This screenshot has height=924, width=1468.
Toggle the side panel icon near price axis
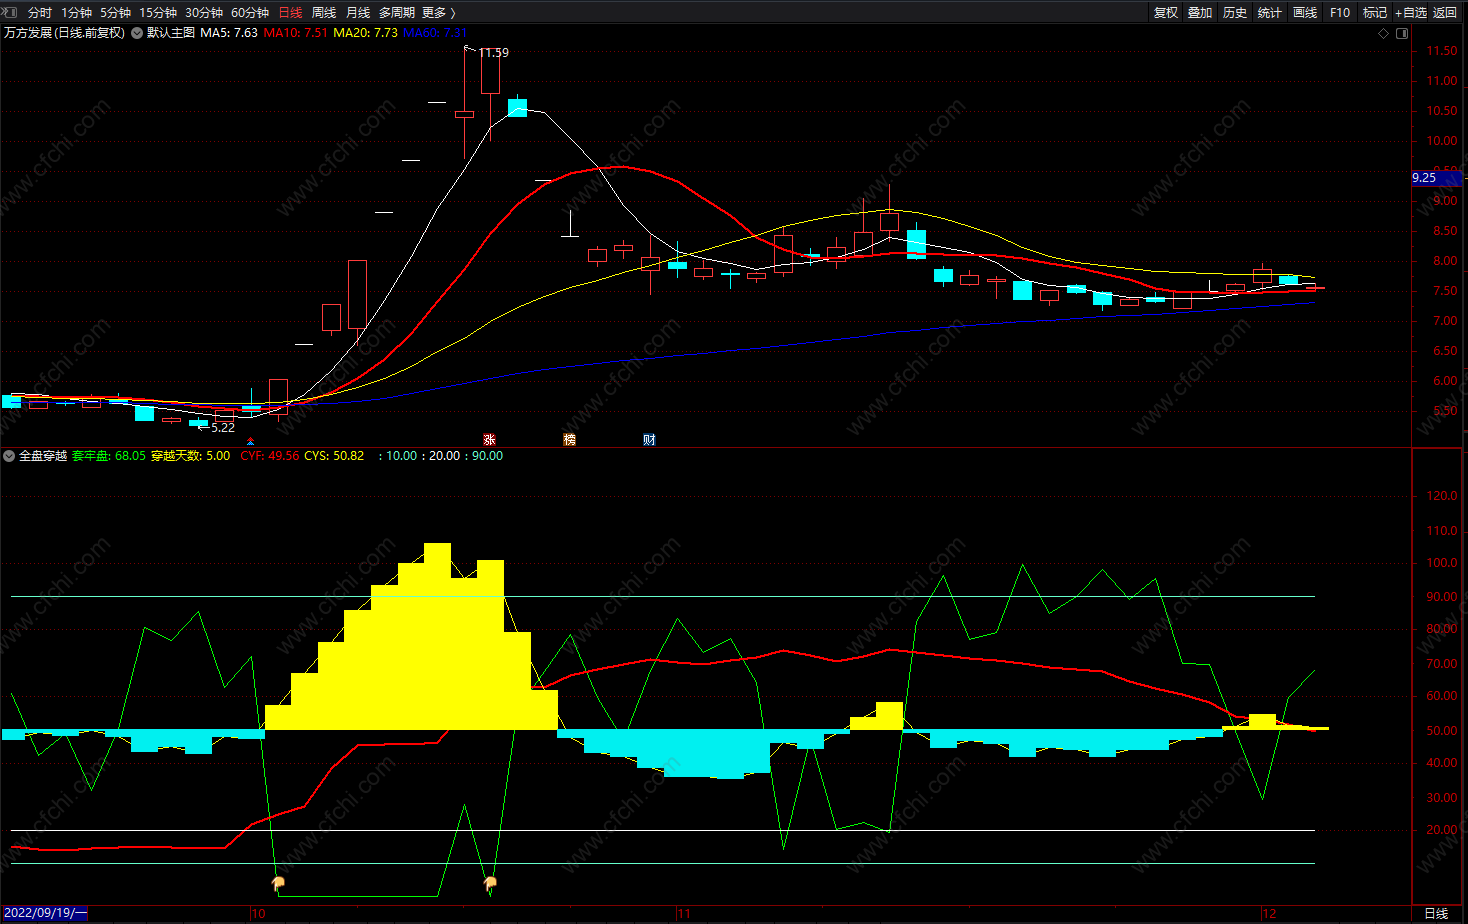tap(1402, 33)
